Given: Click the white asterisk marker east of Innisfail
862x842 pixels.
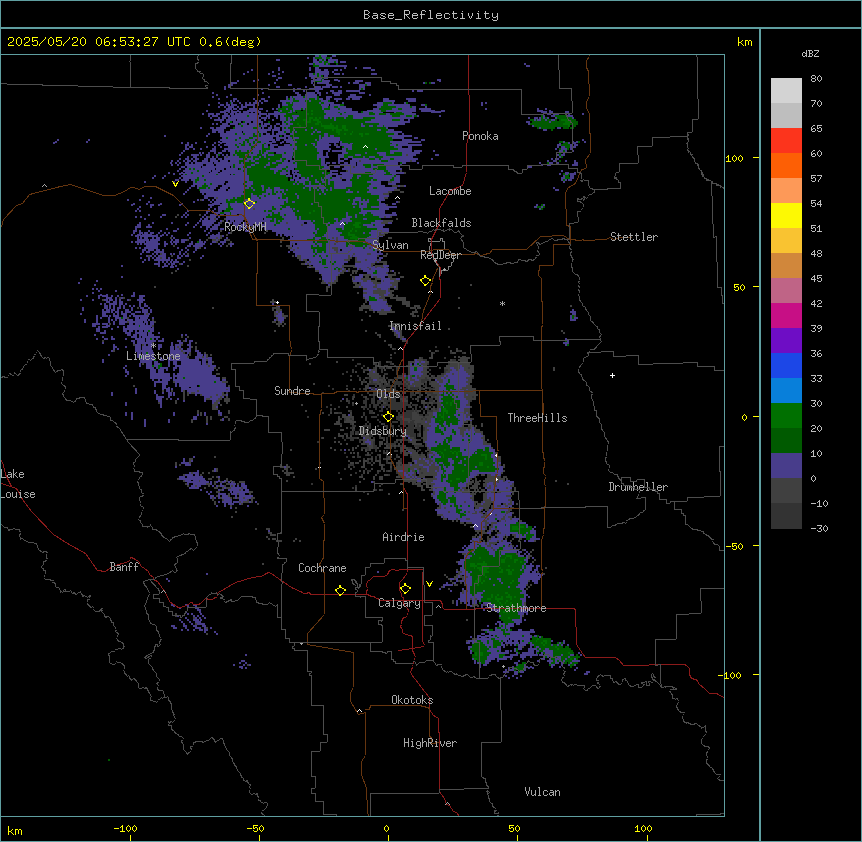Looking at the screenshot, I should 502,303.
